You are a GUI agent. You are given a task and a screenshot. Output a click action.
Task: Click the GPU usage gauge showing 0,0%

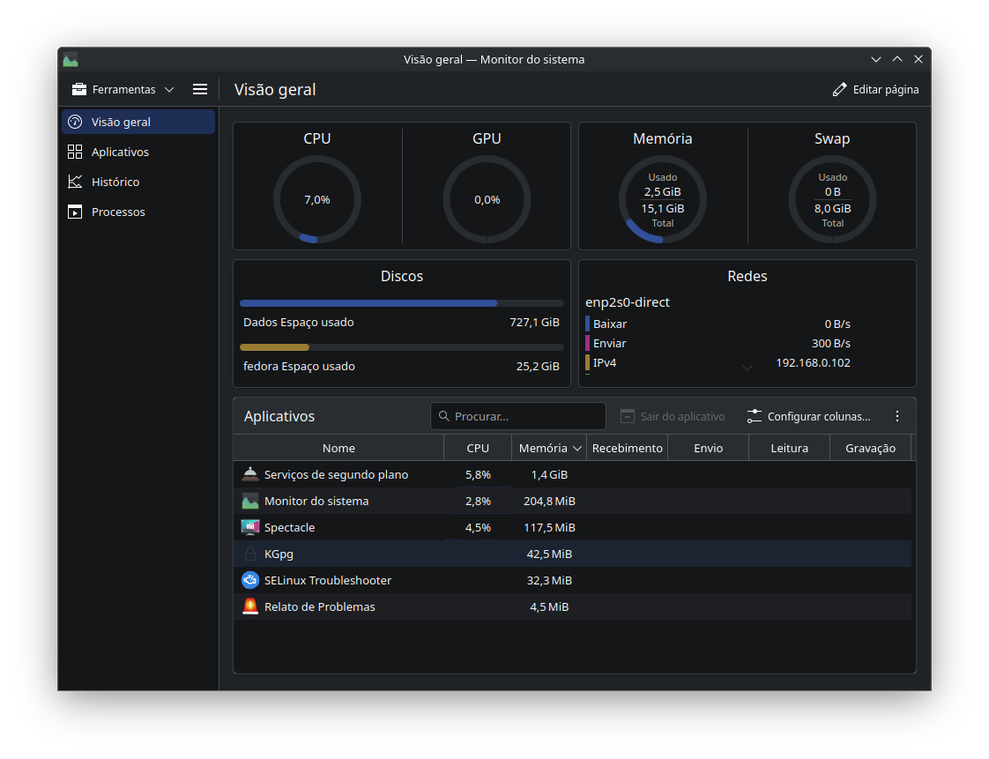point(487,199)
